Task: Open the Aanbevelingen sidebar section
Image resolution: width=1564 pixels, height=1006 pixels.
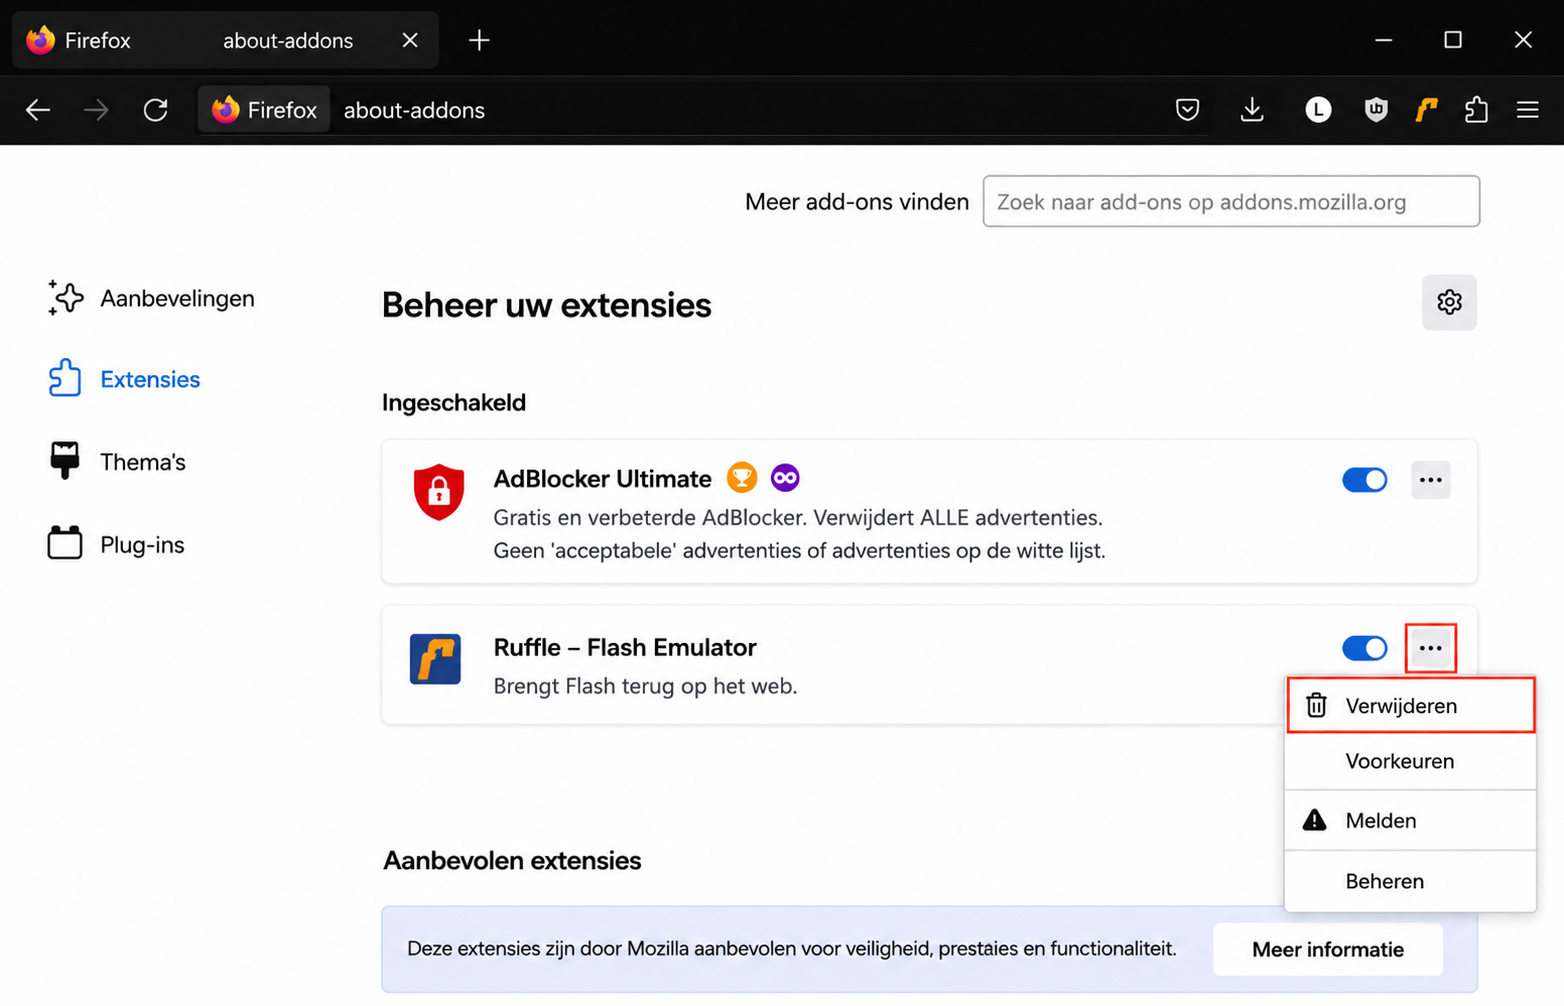Action: tap(151, 298)
